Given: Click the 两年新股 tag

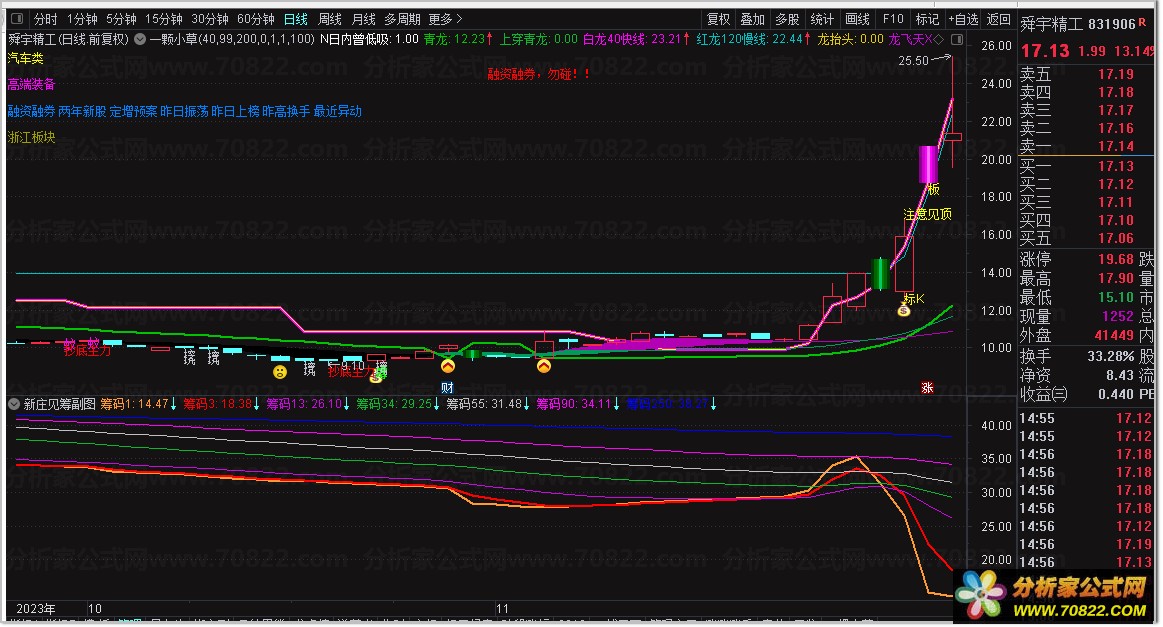Looking at the screenshot, I should (x=82, y=111).
